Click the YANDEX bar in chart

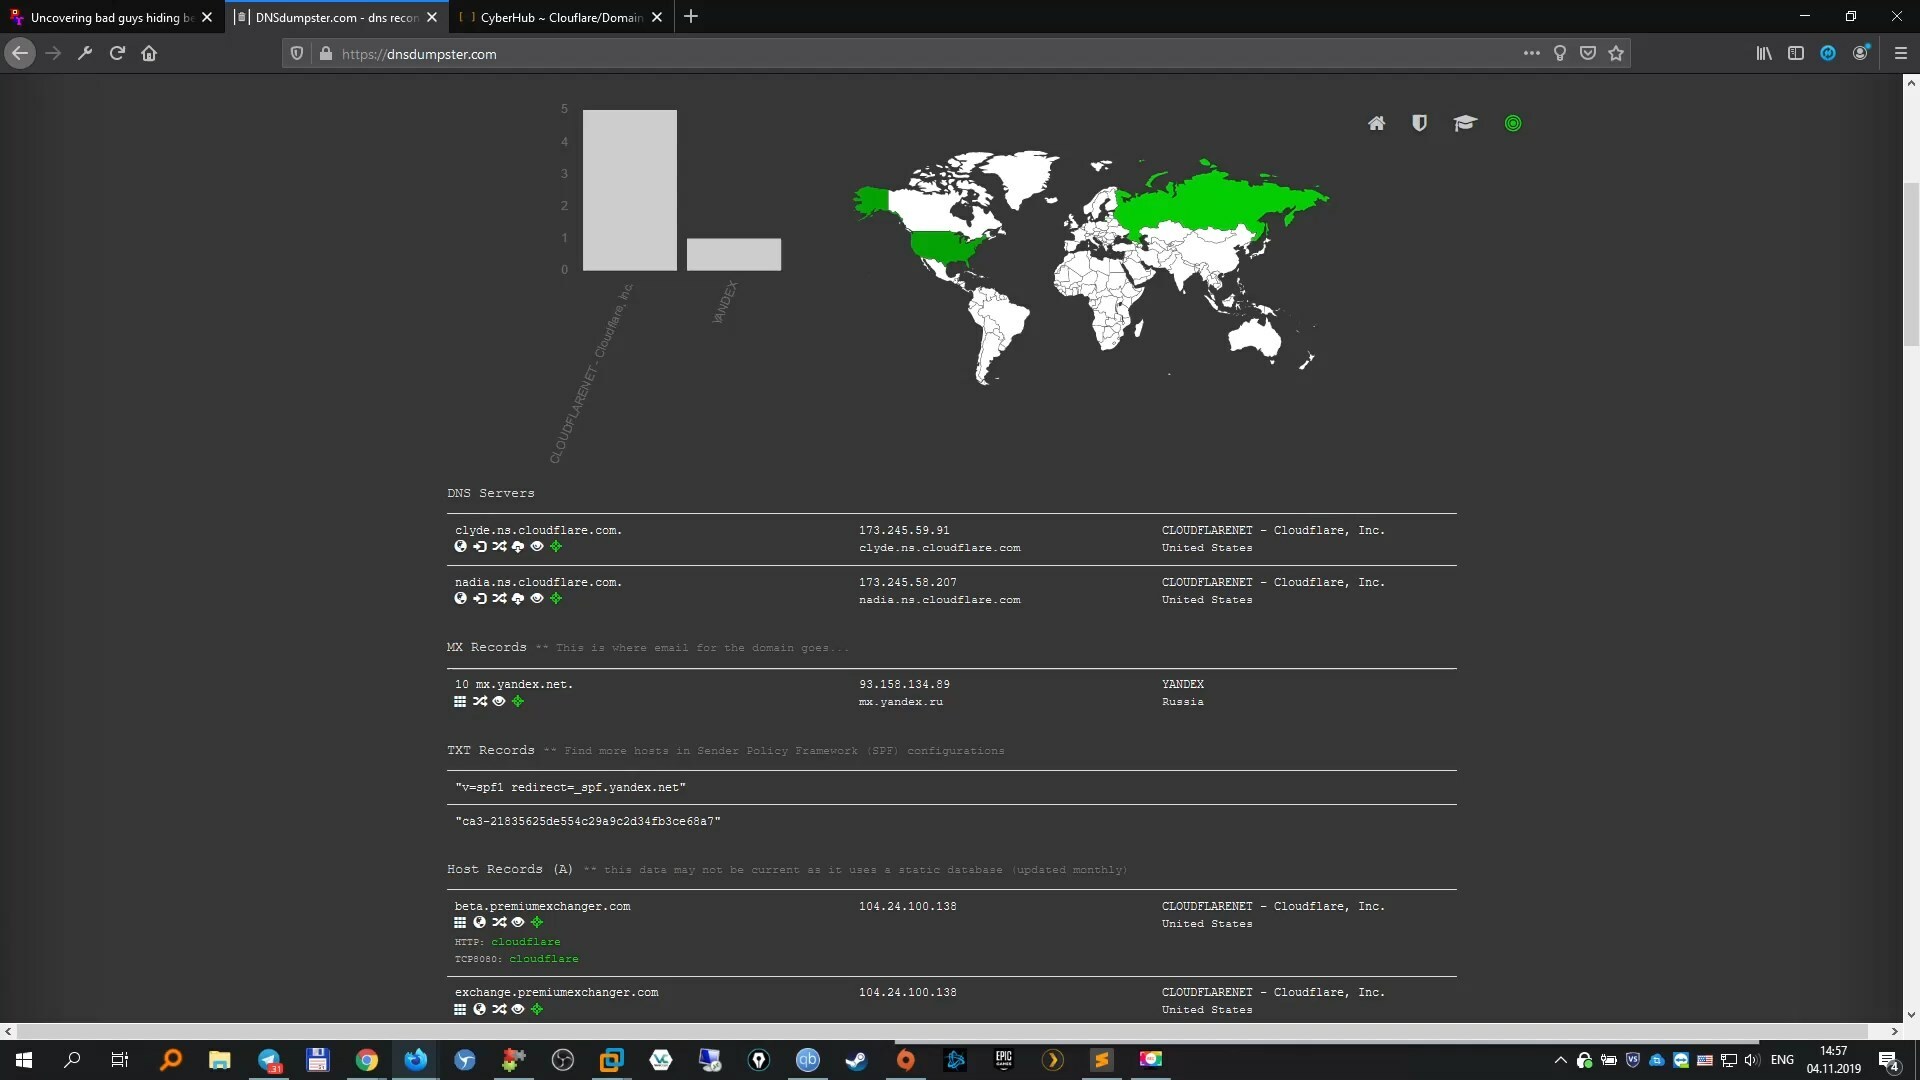(x=734, y=254)
